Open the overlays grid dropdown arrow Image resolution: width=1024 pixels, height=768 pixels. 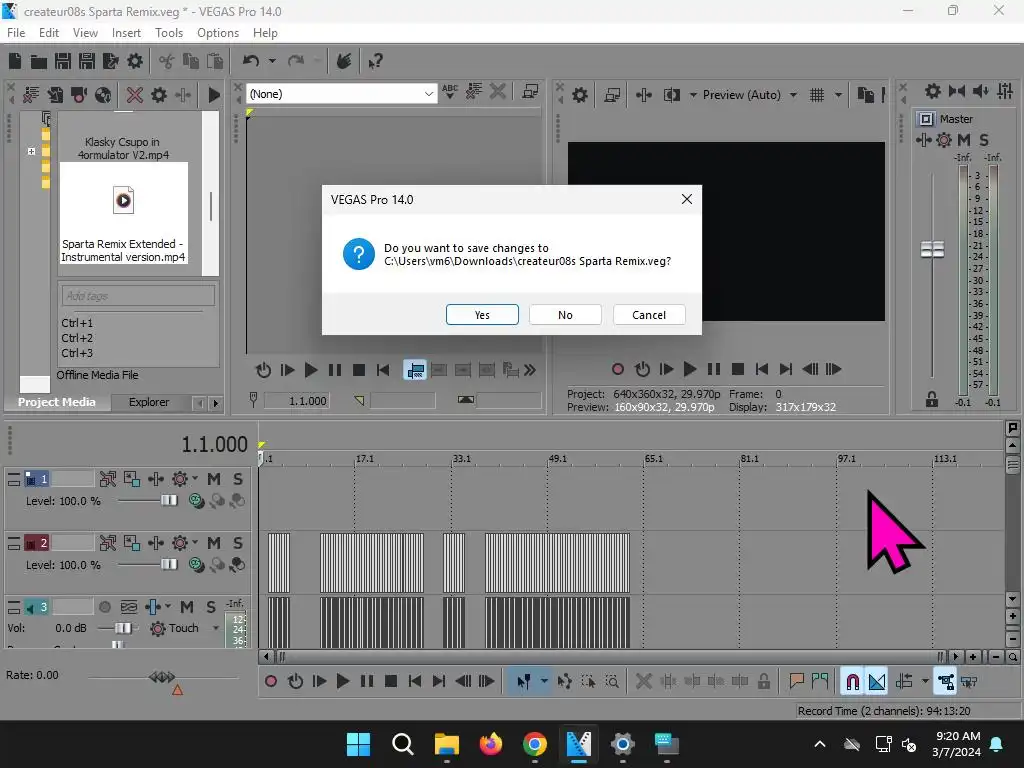click(838, 95)
